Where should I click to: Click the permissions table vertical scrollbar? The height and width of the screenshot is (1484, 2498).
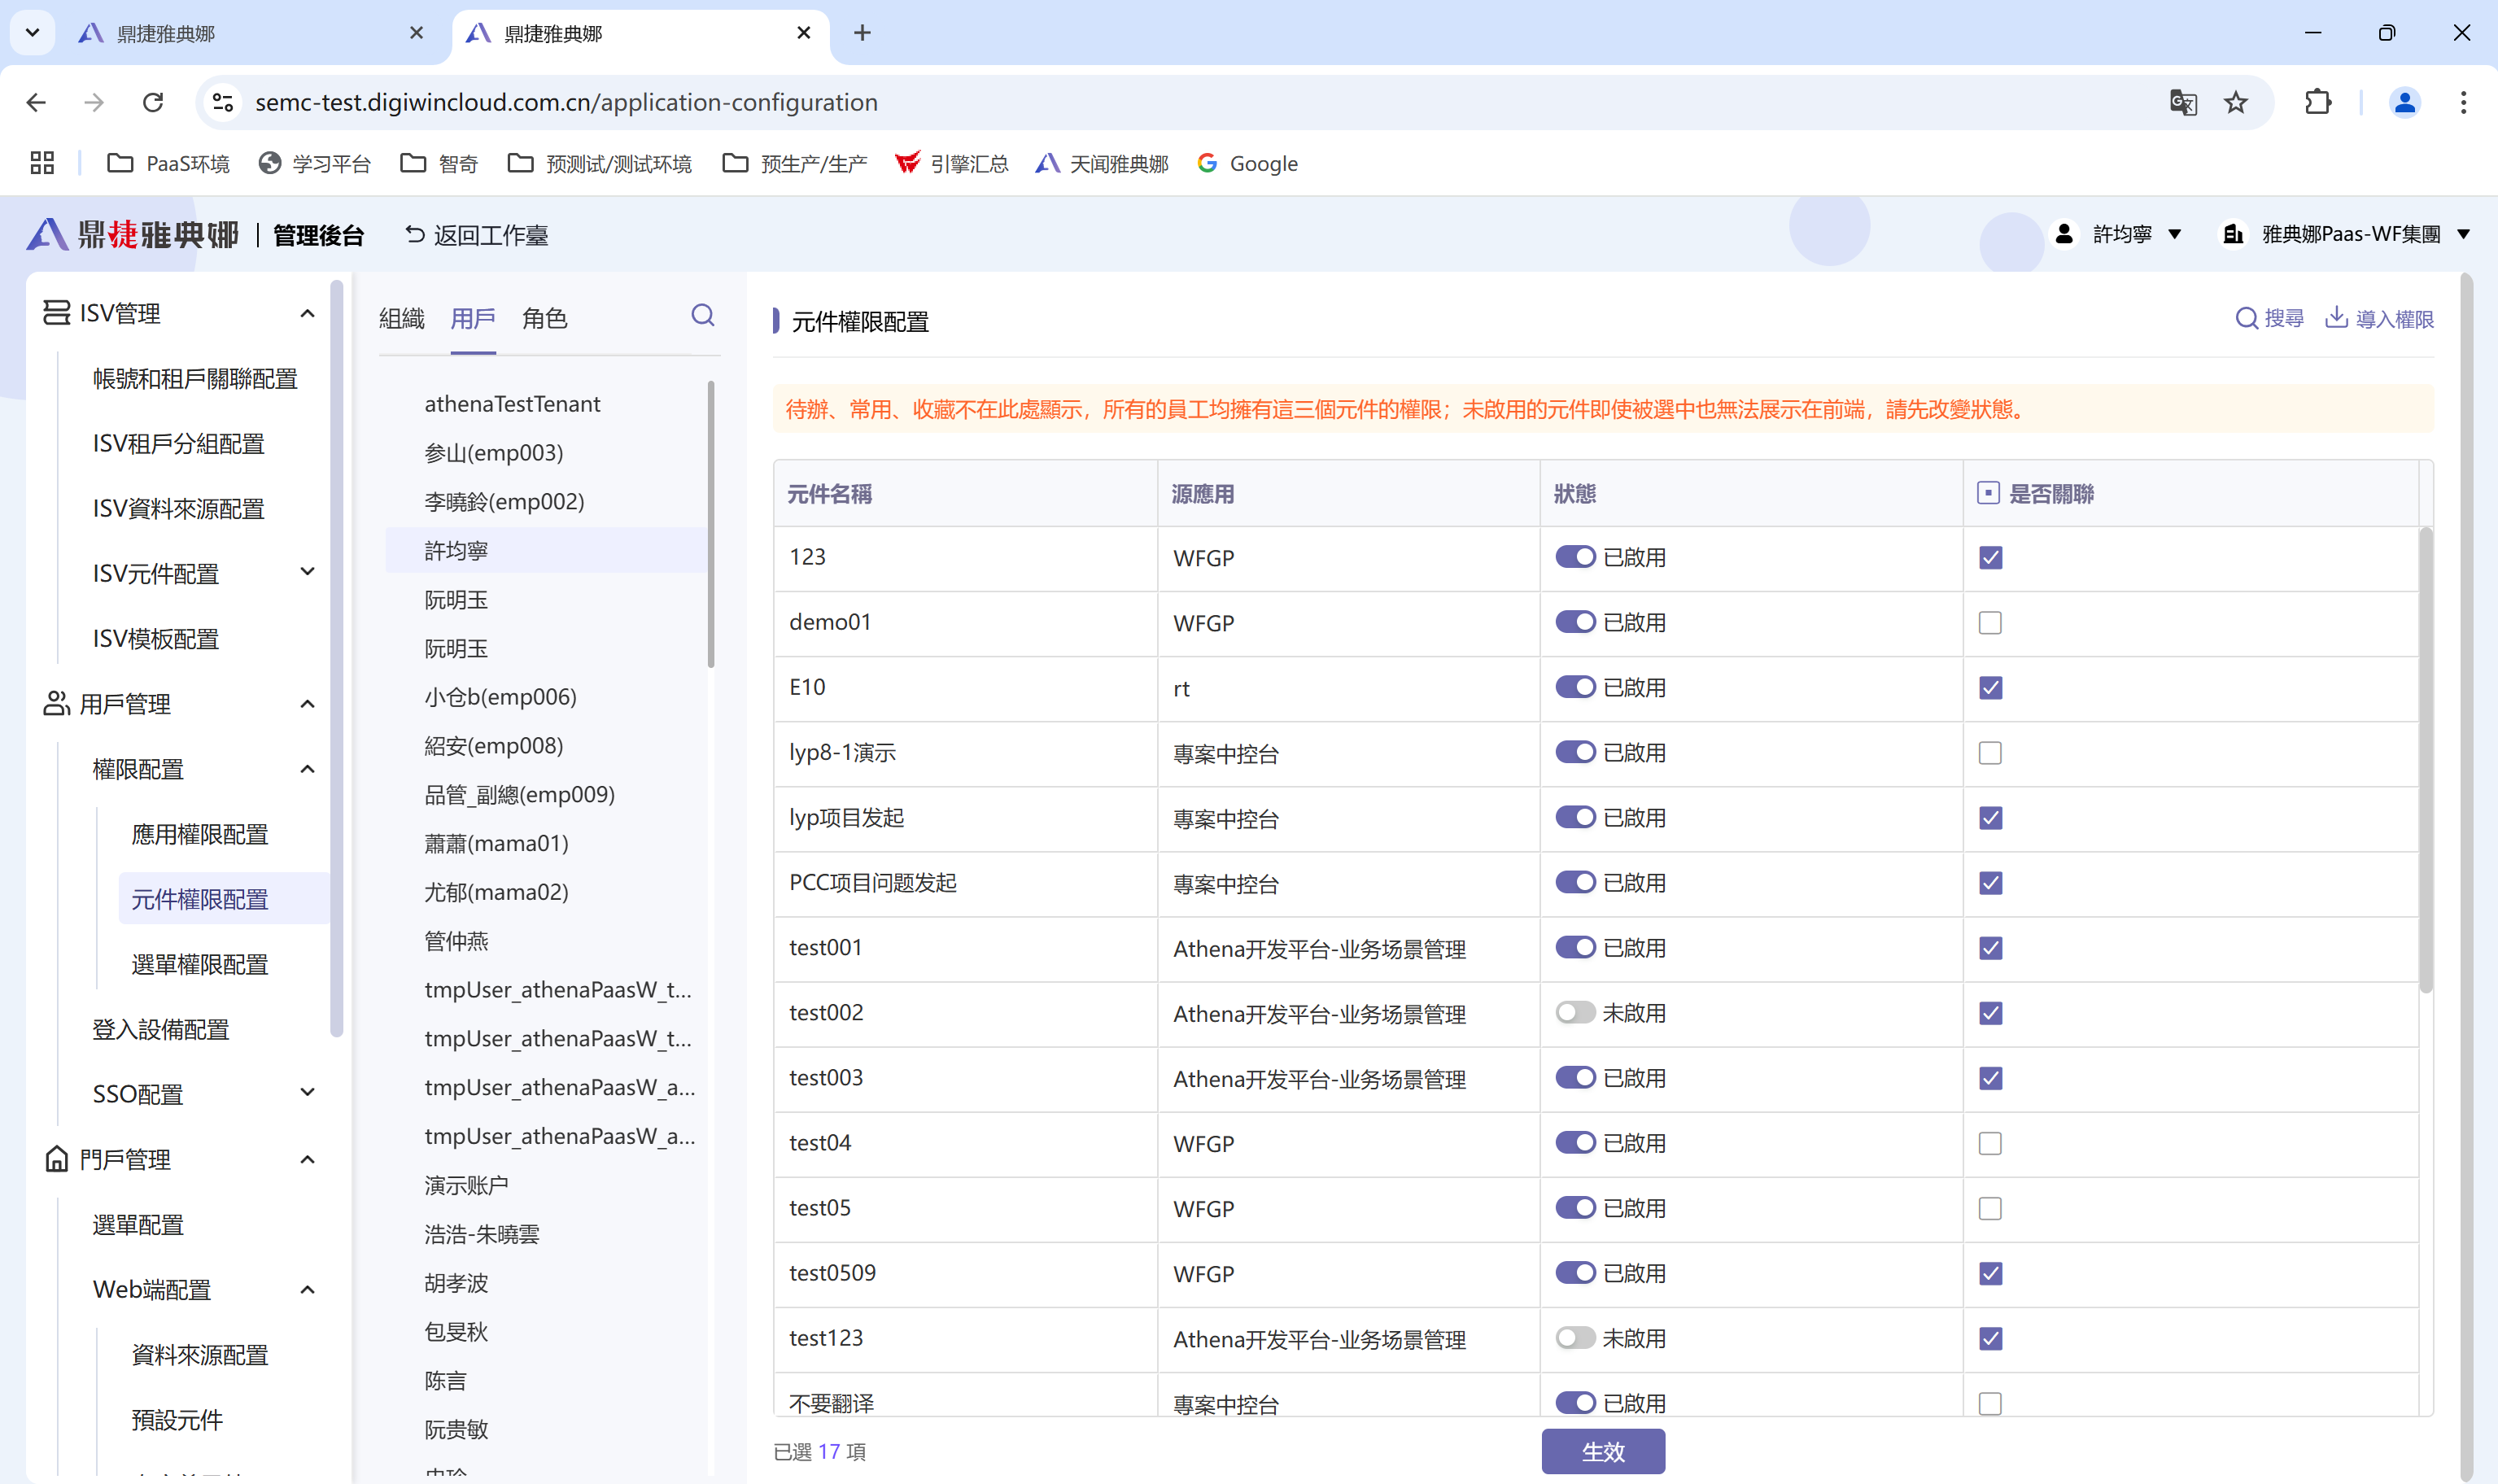2425,760
